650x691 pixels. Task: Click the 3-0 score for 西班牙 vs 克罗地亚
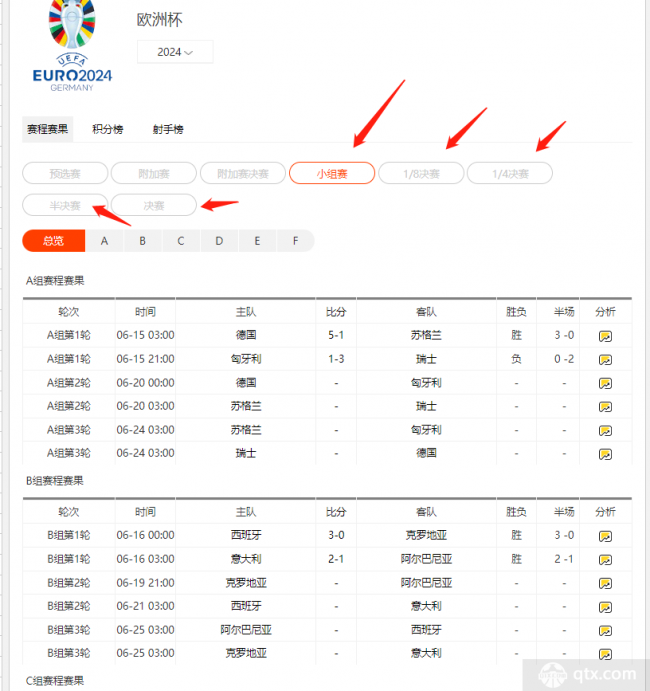pyautogui.click(x=336, y=535)
